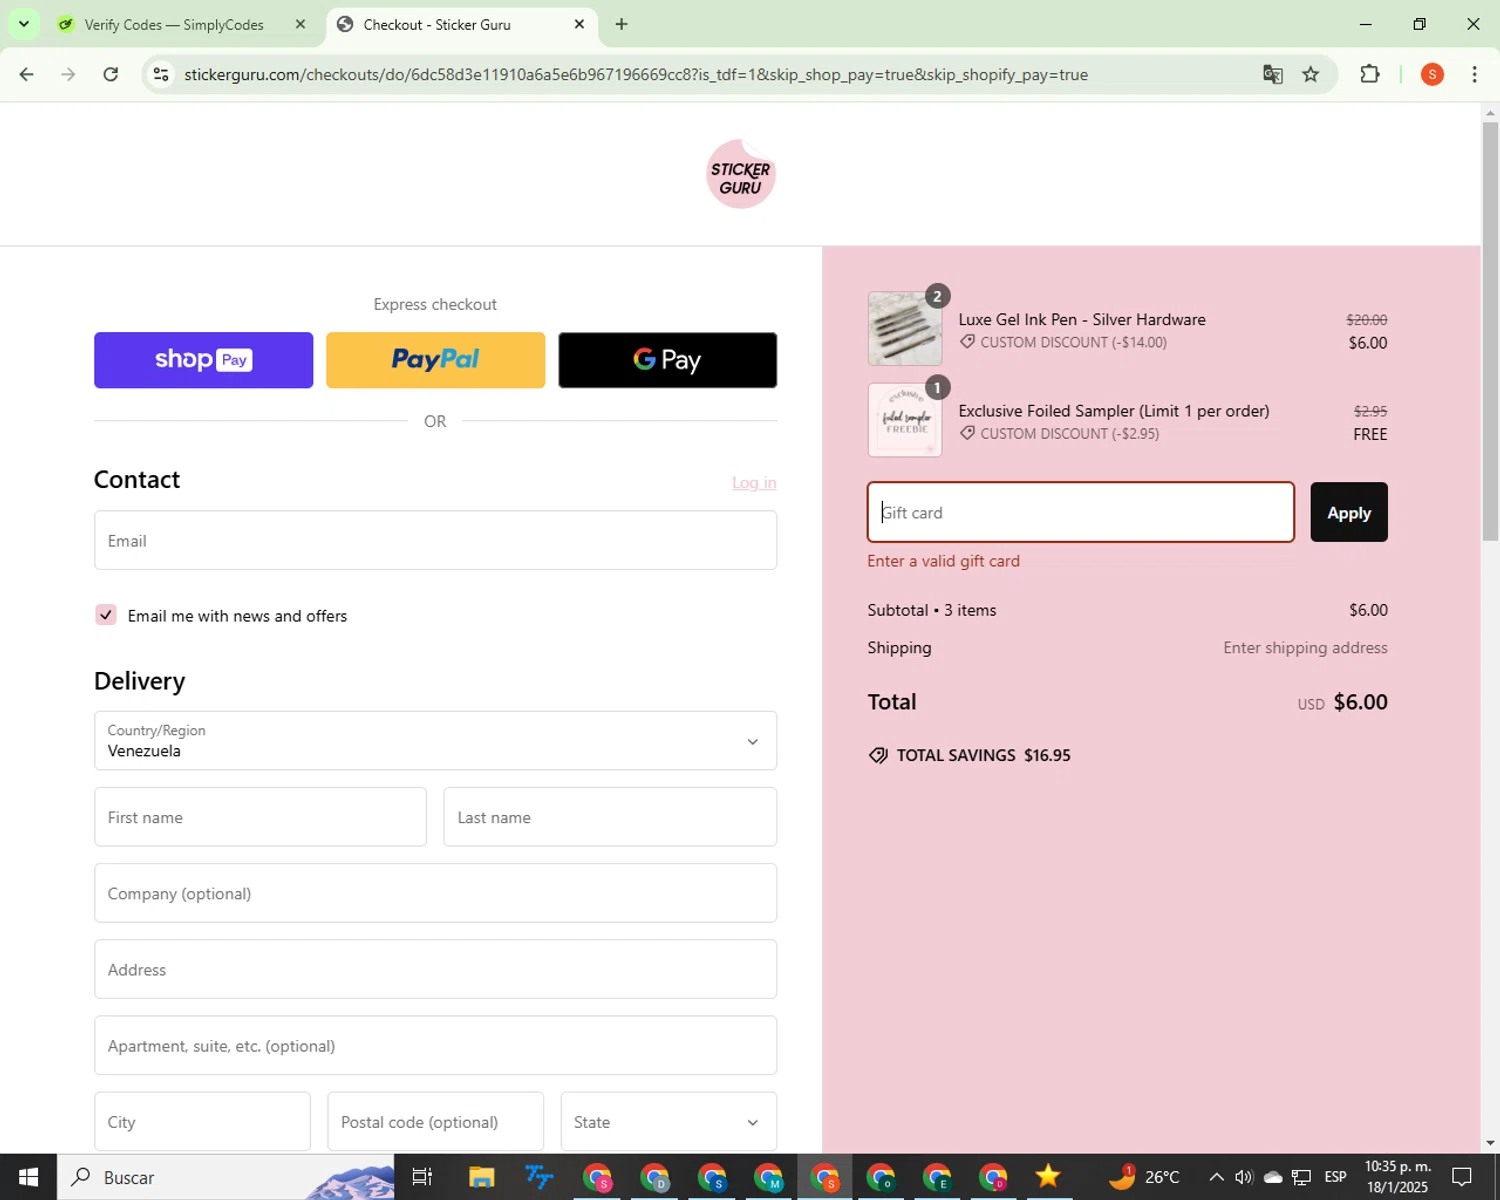
Task: Open the State dropdown
Action: coord(669,1121)
